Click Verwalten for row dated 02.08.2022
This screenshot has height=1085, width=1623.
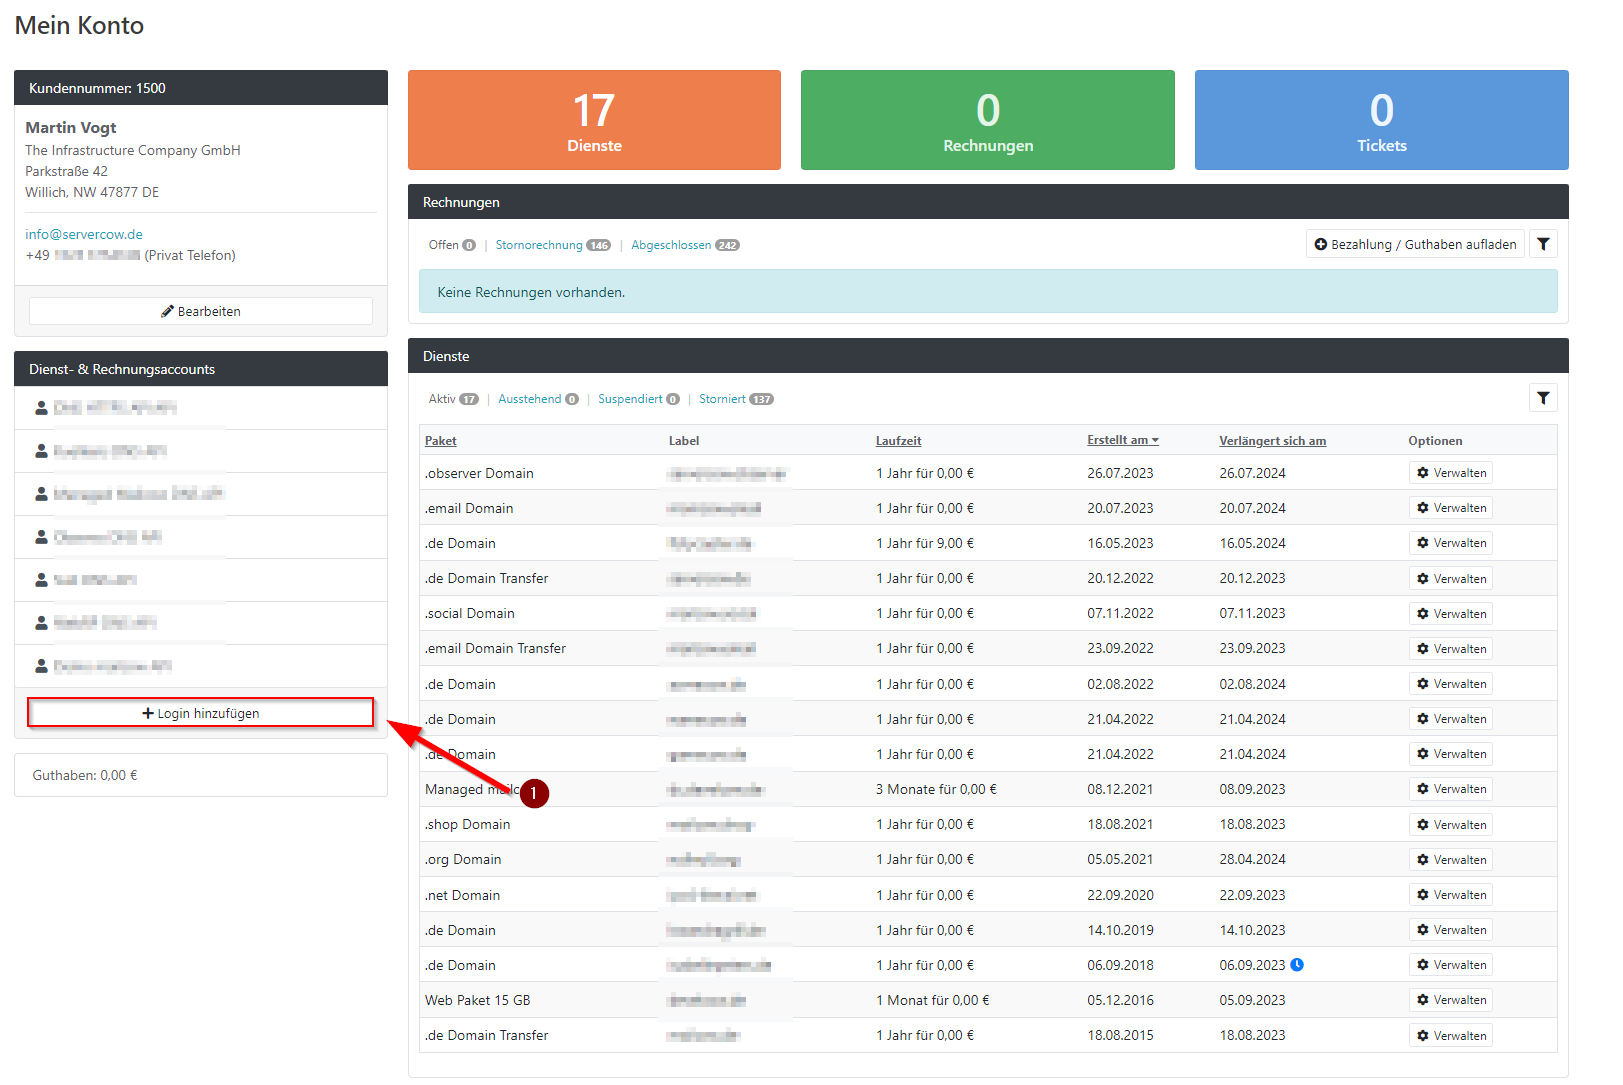pyautogui.click(x=1451, y=684)
